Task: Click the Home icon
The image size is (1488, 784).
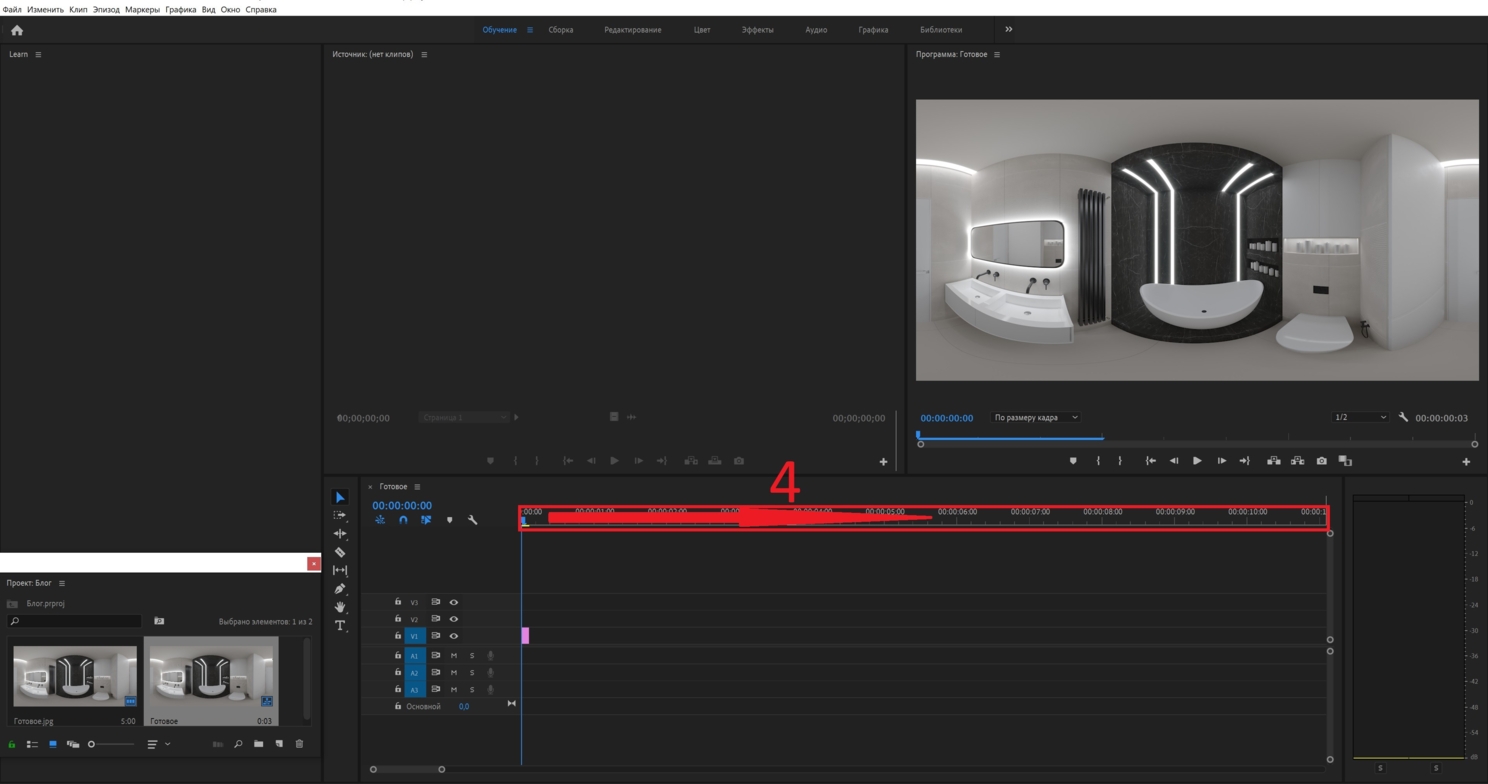Action: [x=17, y=30]
